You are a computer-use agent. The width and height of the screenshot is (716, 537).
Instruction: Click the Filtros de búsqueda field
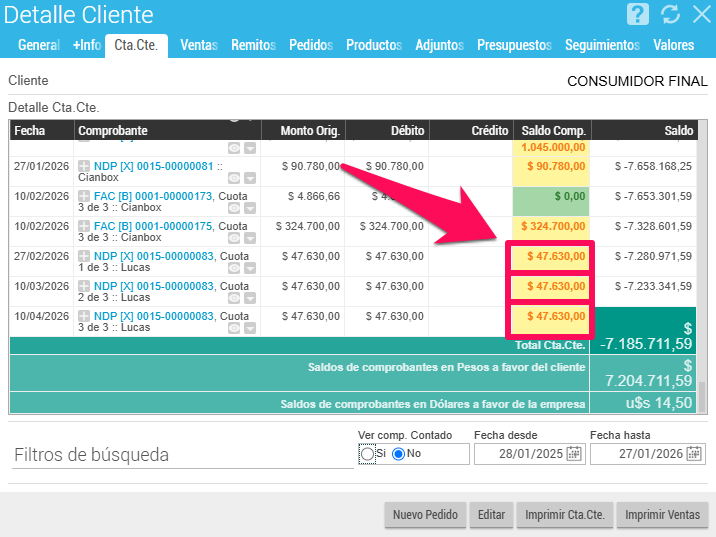click(x=180, y=455)
